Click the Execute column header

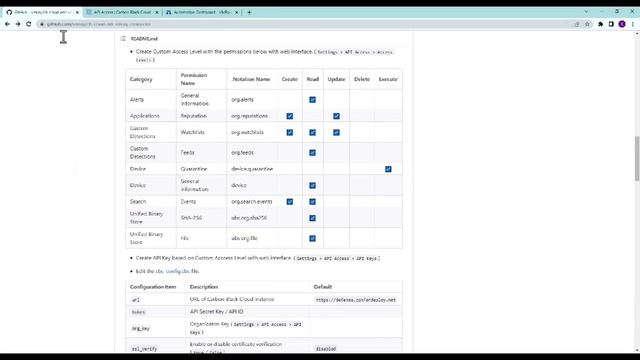(x=388, y=79)
